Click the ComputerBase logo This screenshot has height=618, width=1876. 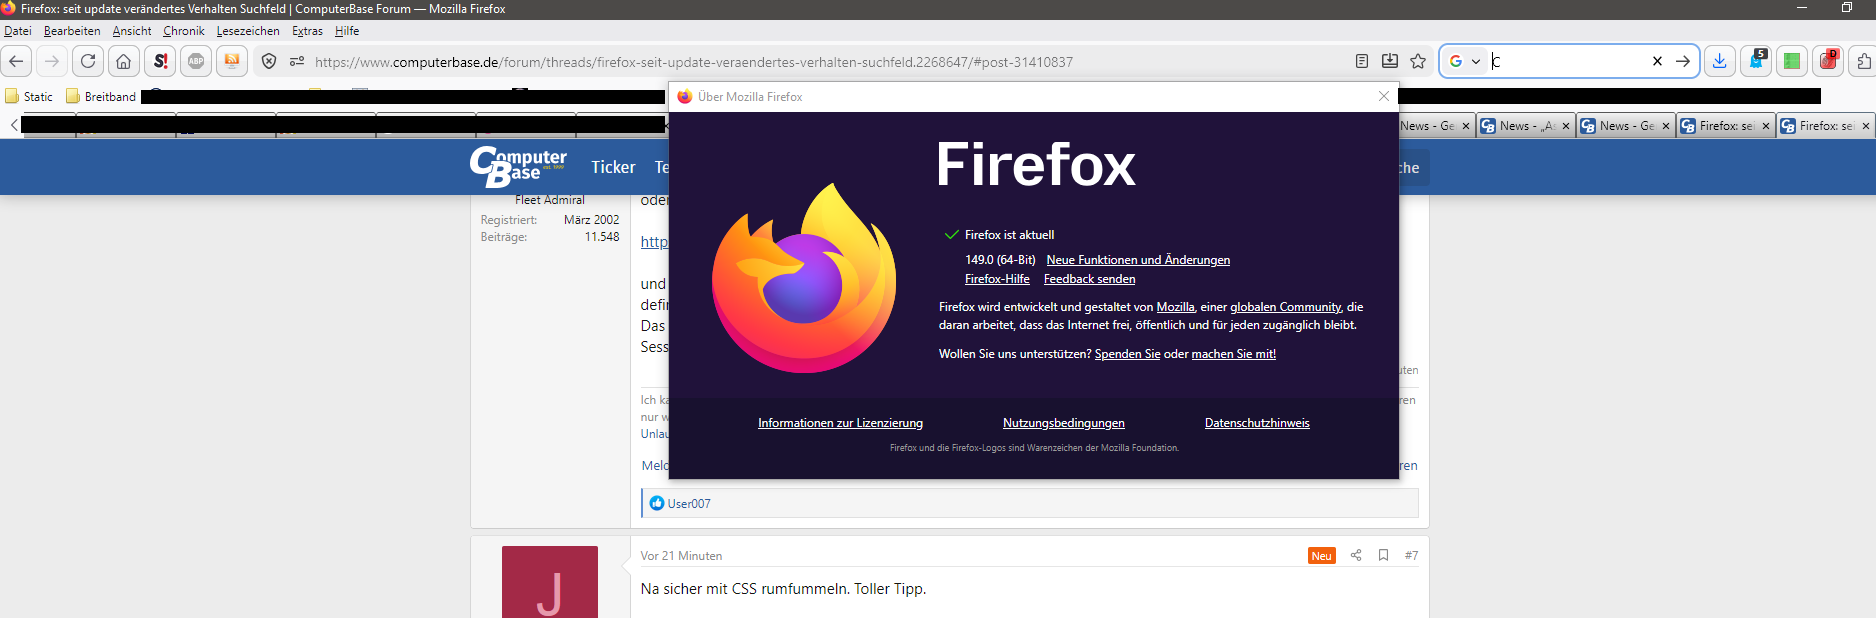(x=518, y=167)
